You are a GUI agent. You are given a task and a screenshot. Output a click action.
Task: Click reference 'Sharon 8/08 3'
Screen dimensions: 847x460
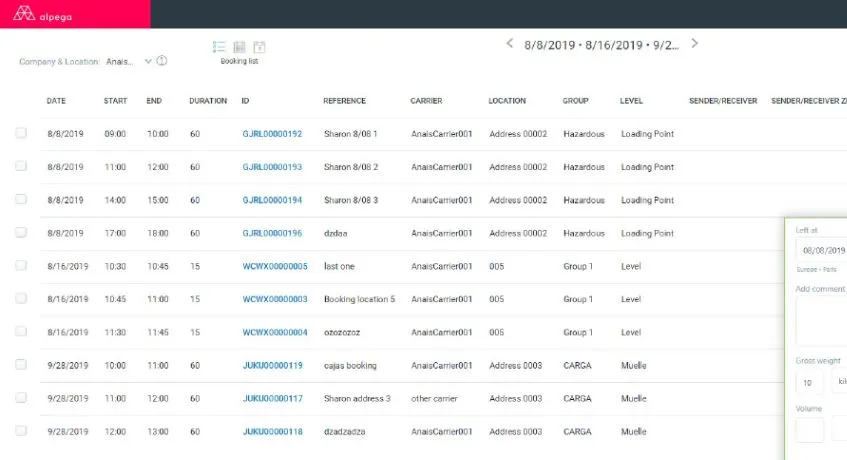[351, 200]
